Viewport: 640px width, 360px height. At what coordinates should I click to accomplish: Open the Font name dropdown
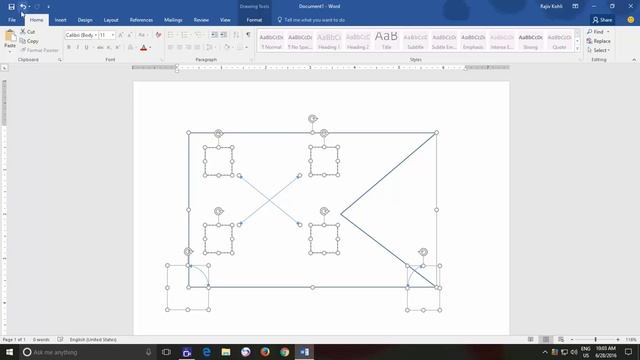96,35
